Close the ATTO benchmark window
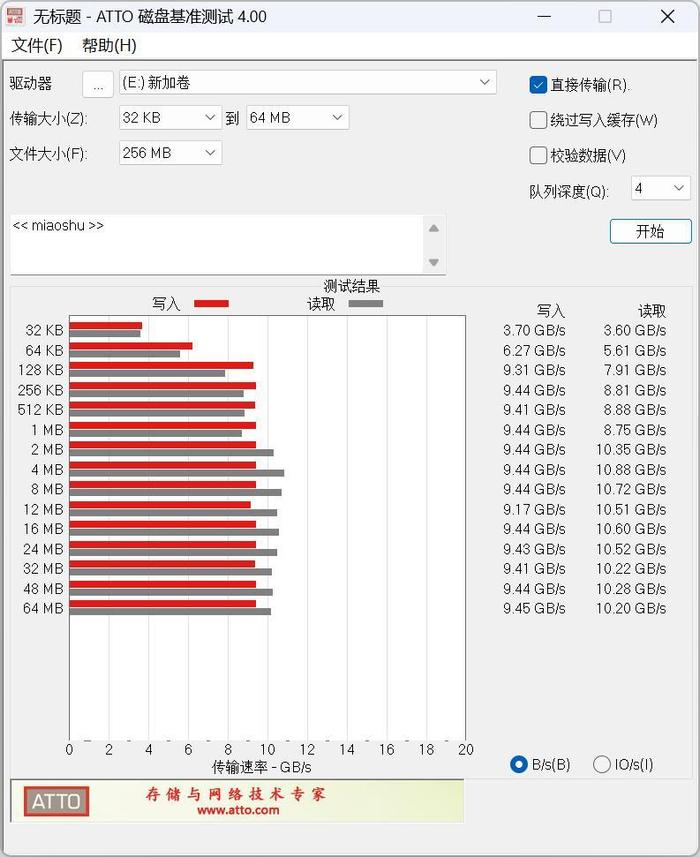The width and height of the screenshot is (700, 857). pos(667,16)
